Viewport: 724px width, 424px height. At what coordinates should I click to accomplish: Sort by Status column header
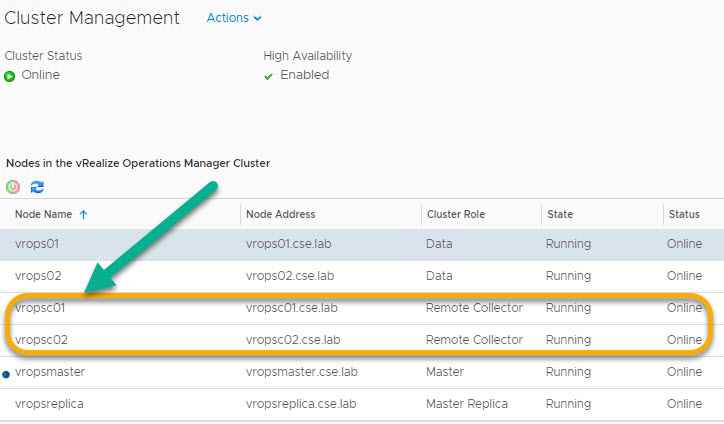tap(684, 214)
